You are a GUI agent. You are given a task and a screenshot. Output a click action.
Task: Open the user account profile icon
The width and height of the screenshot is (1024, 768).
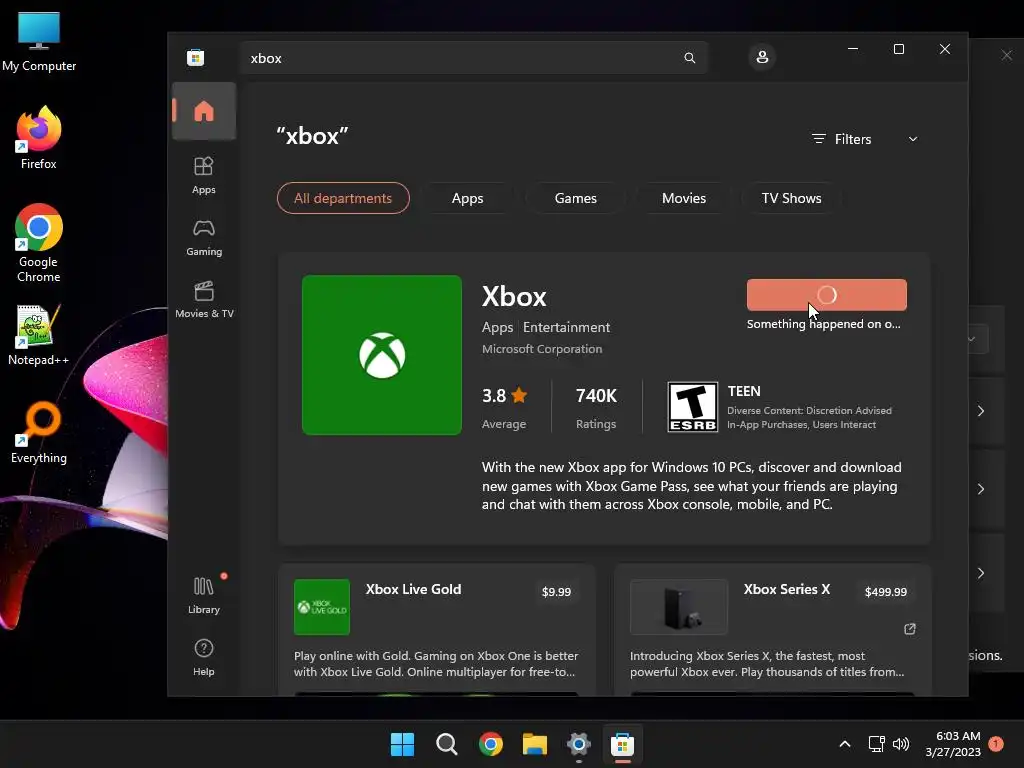[x=761, y=57]
